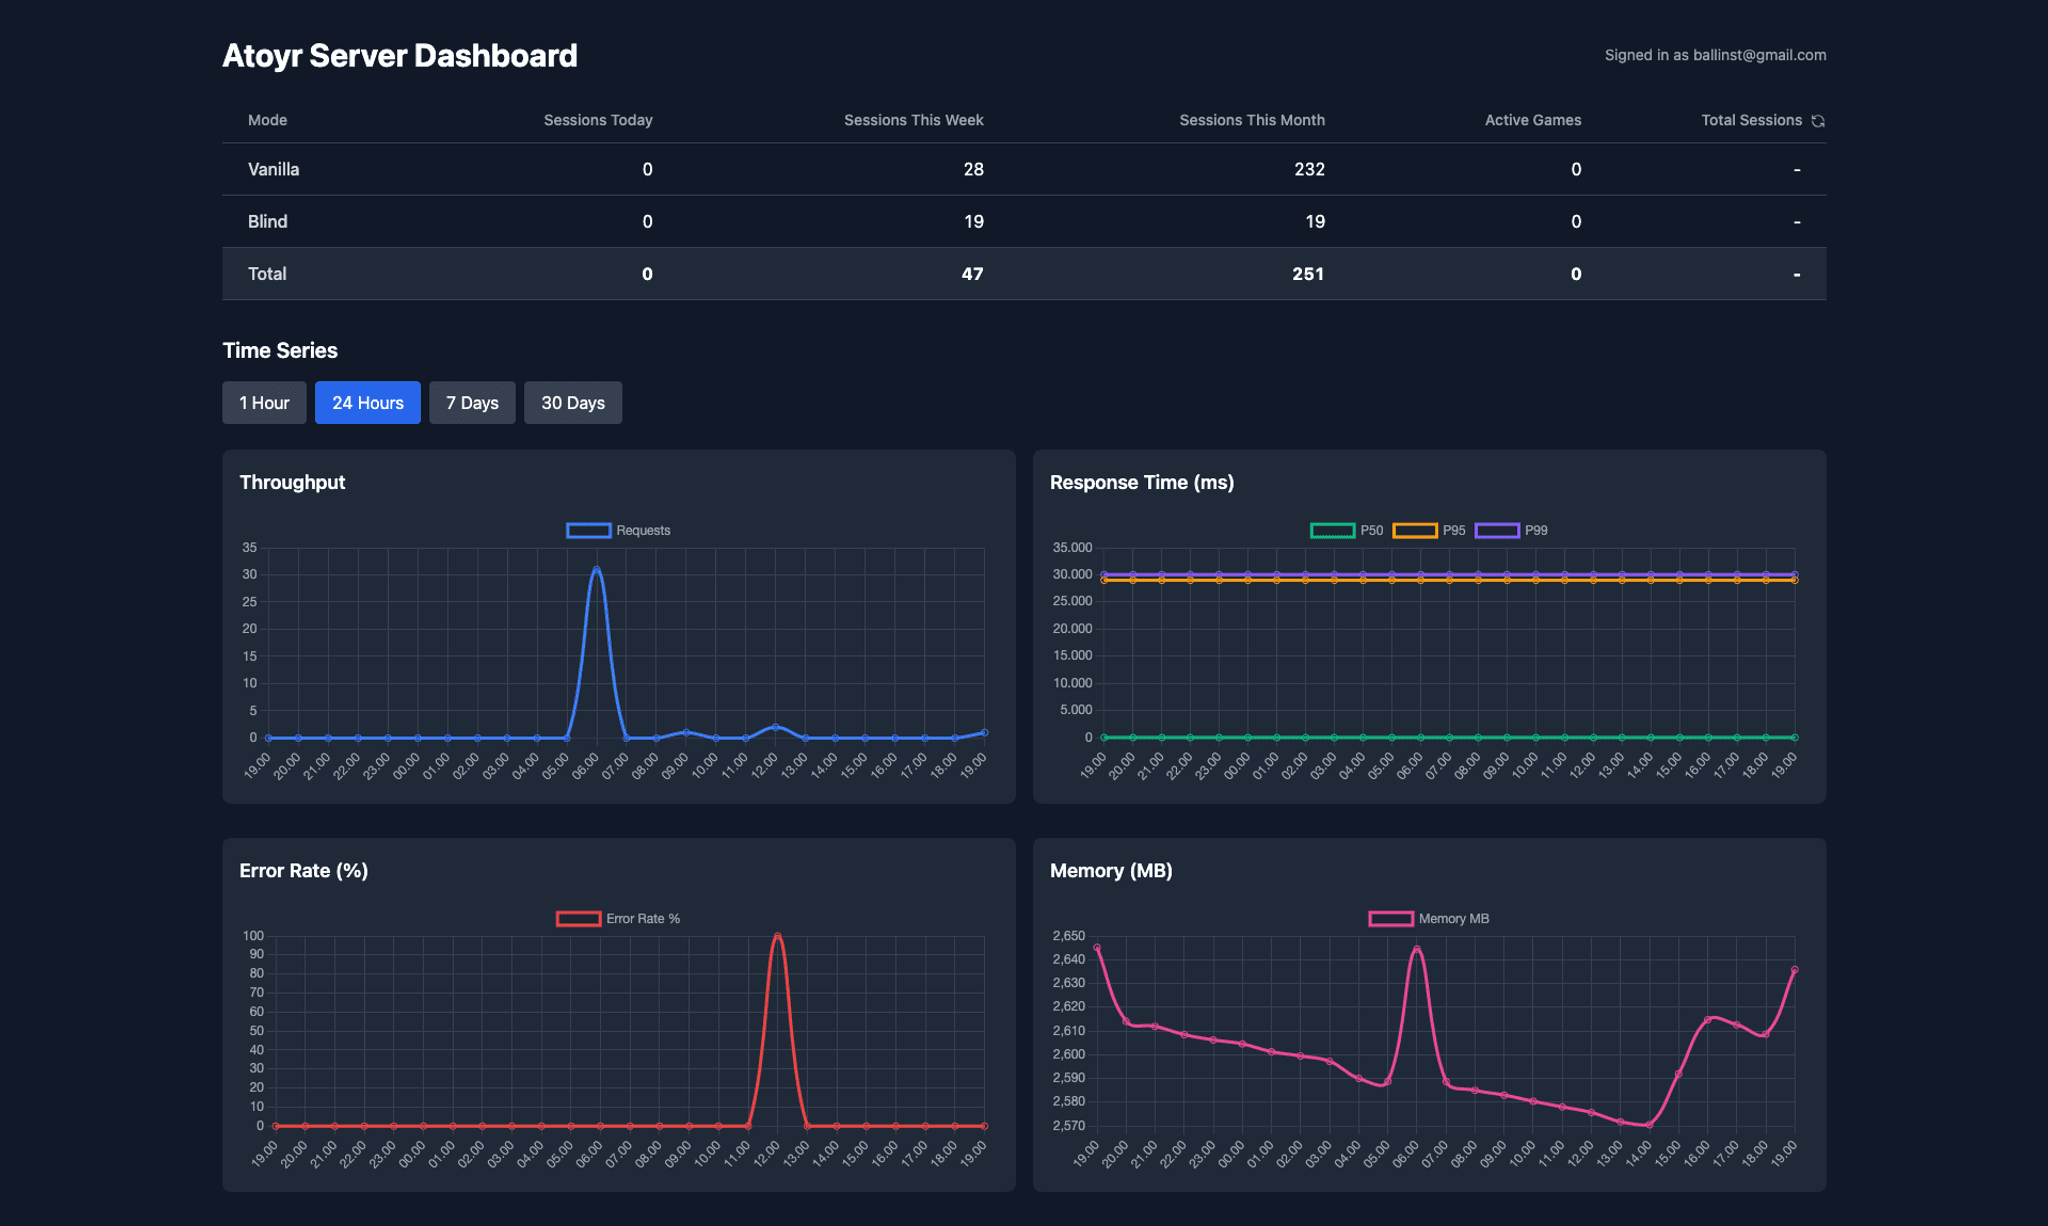Click the Sessions This Month column header

click(x=1252, y=120)
